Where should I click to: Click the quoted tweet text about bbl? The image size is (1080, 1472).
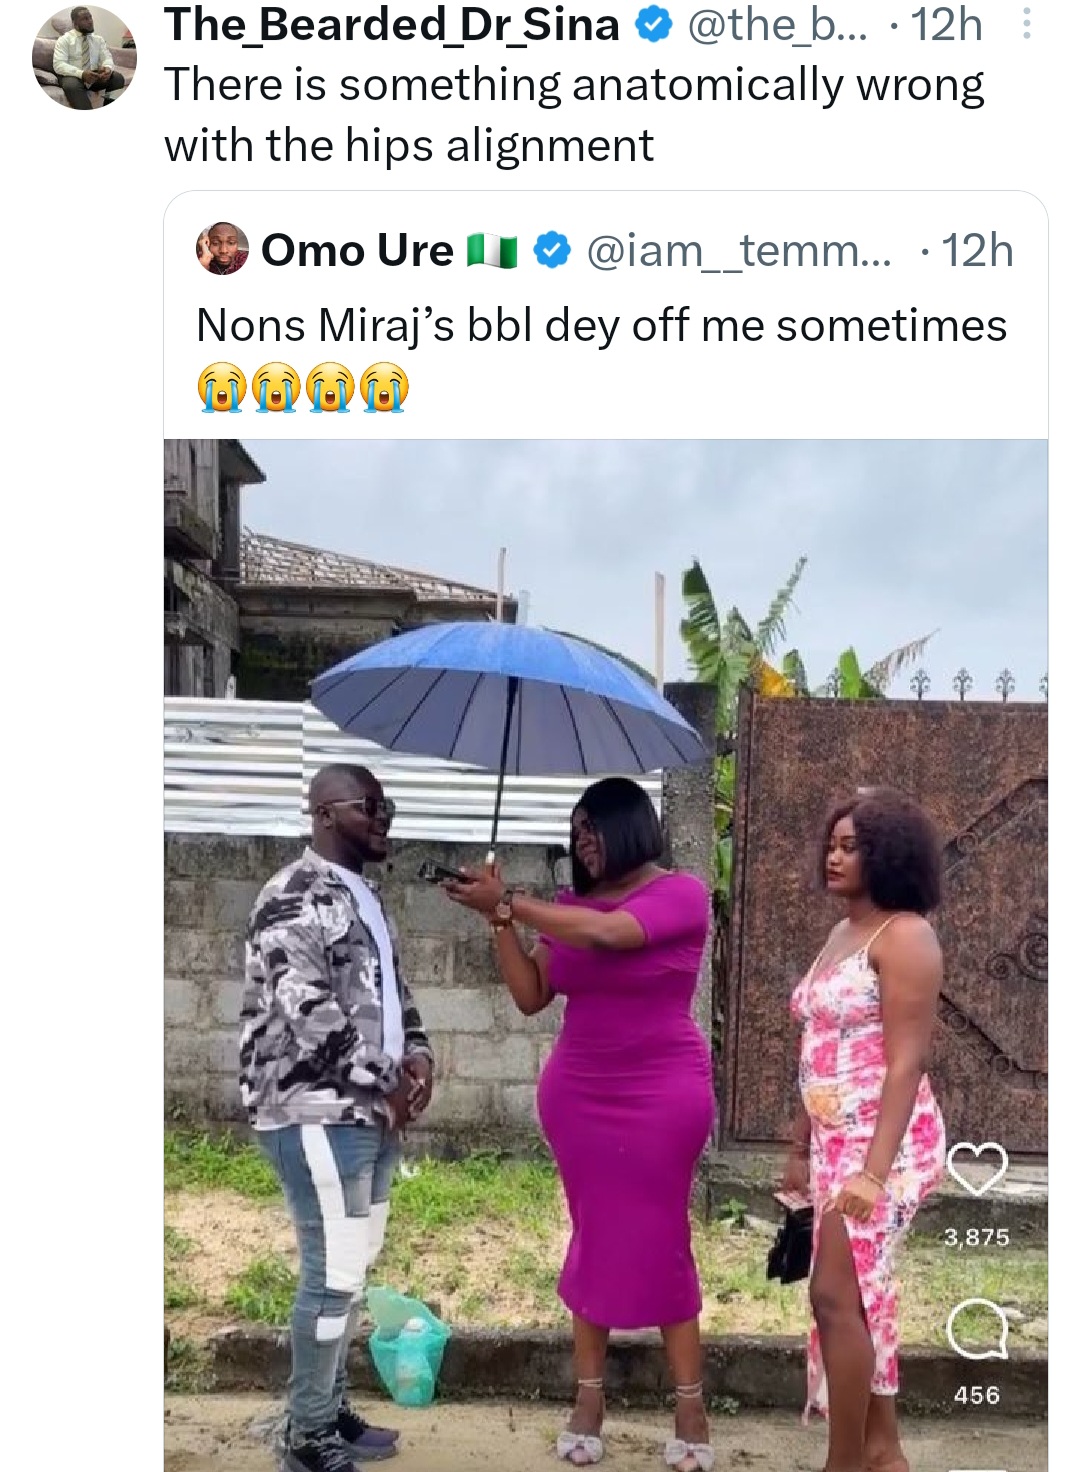[601, 326]
